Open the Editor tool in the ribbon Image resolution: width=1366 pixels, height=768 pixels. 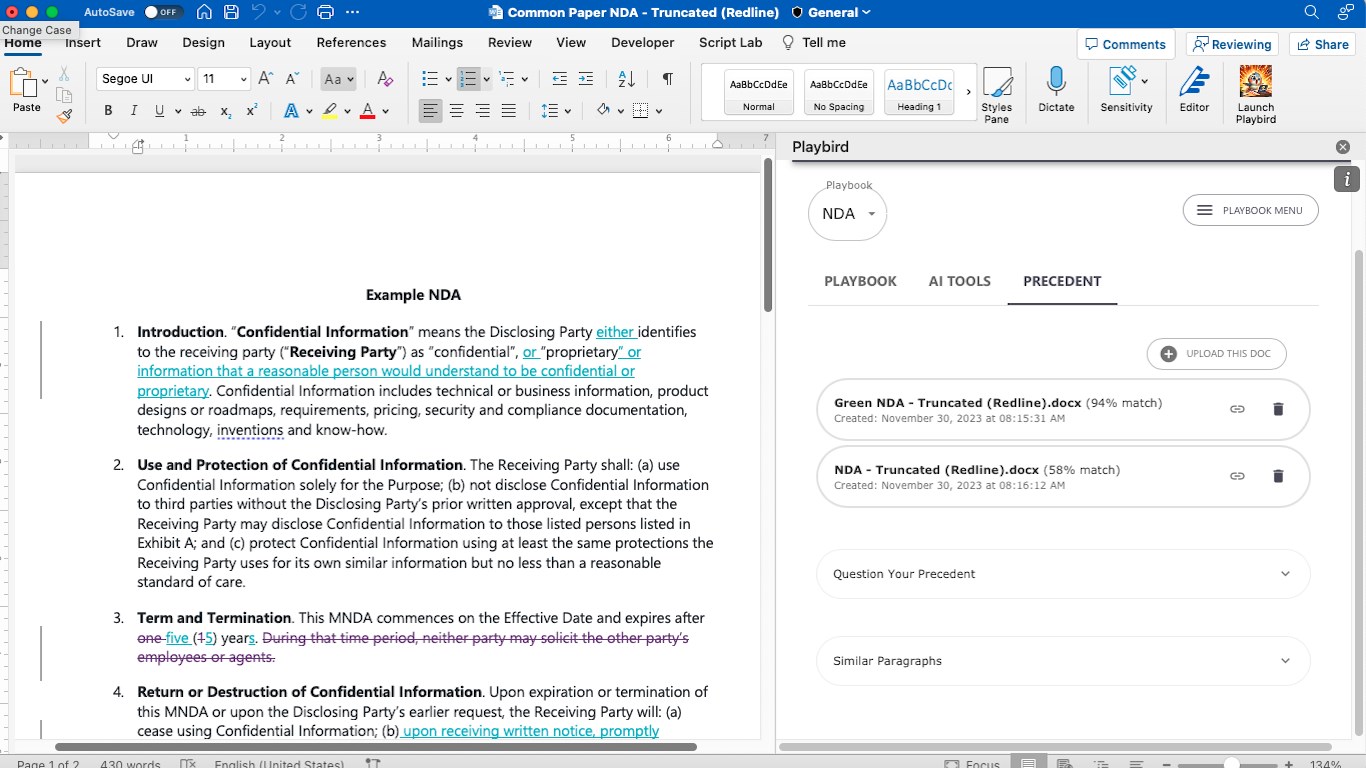[x=1194, y=90]
